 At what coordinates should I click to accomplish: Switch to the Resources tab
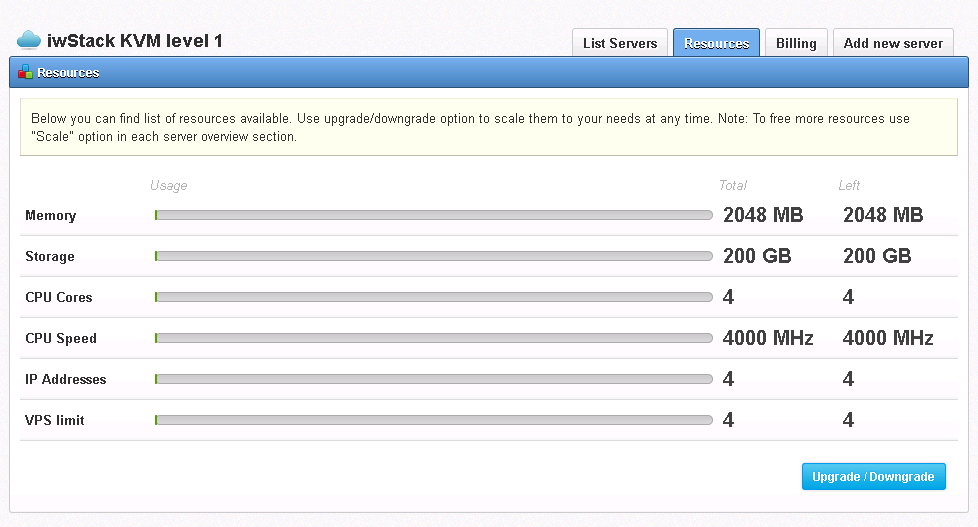pyautogui.click(x=716, y=43)
